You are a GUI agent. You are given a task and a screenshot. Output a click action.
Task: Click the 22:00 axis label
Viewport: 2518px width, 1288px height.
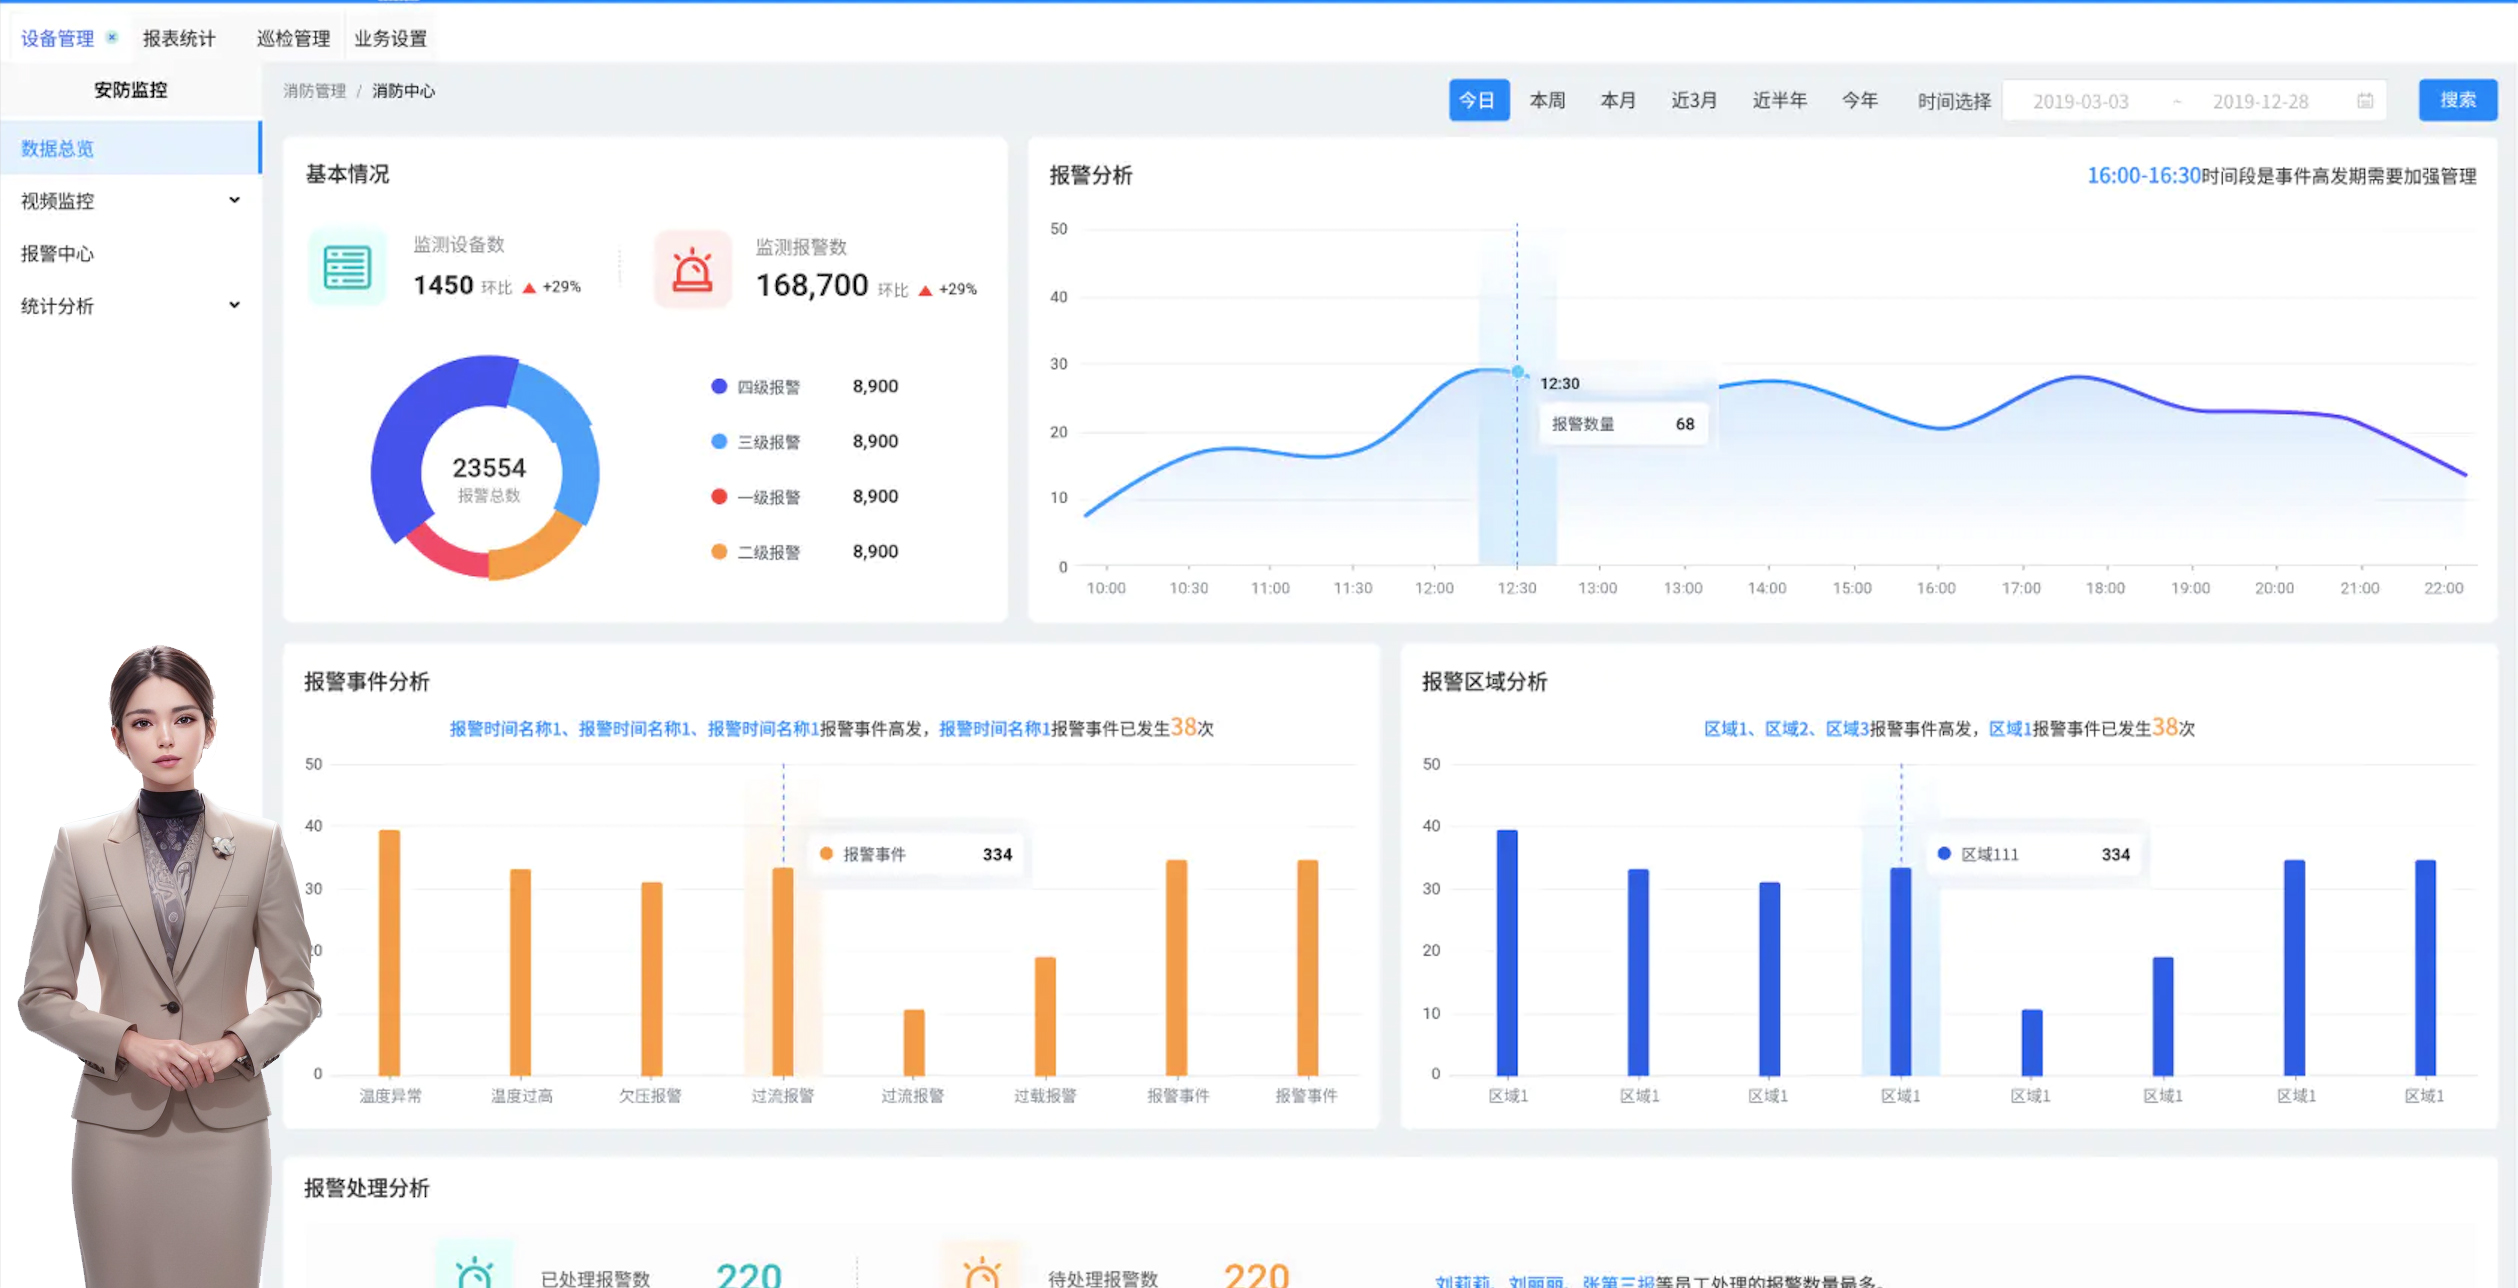coord(2443,588)
